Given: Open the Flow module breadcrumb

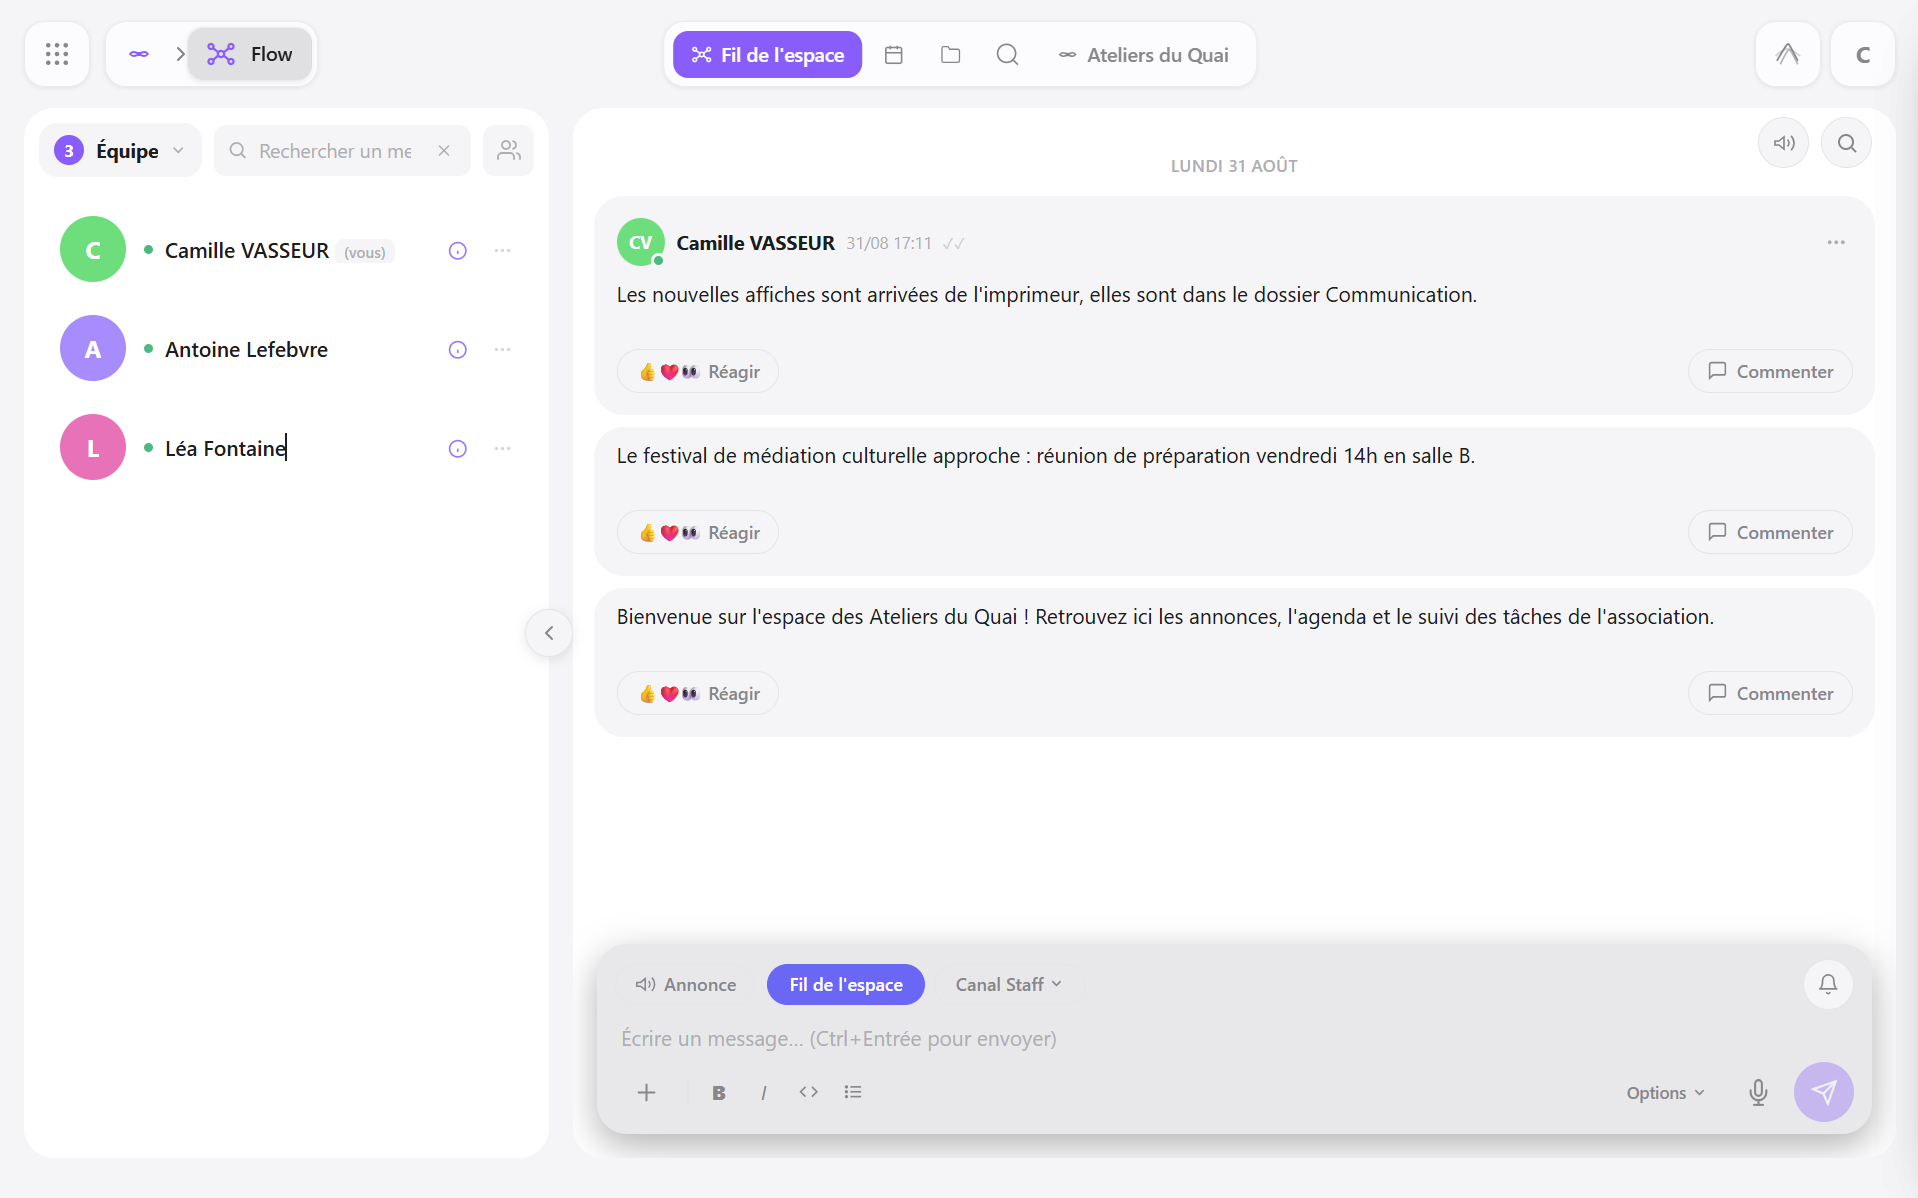Looking at the screenshot, I should pyautogui.click(x=250, y=54).
